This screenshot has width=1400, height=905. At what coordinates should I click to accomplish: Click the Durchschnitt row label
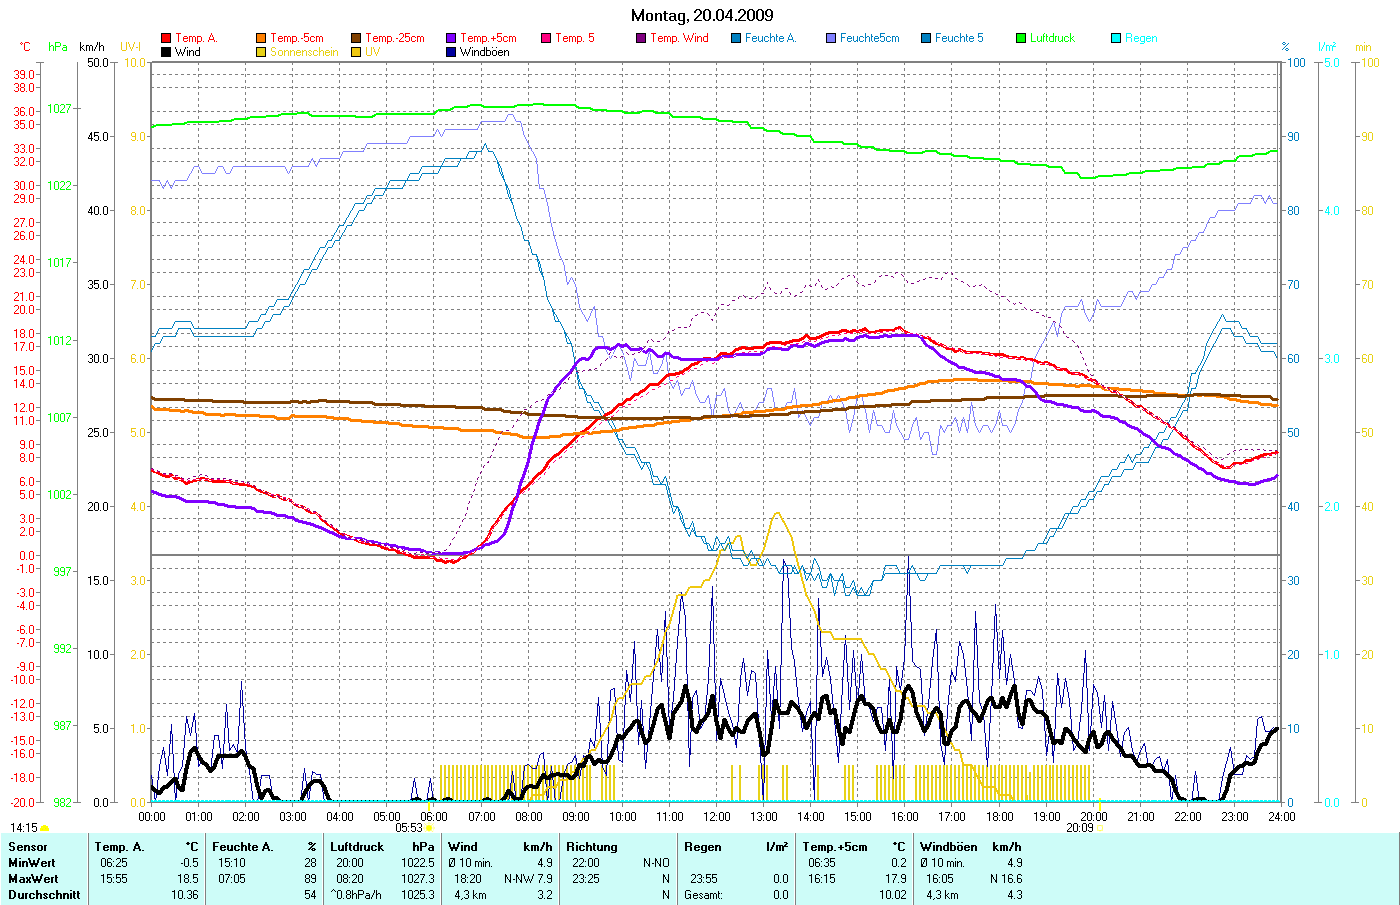(44, 895)
